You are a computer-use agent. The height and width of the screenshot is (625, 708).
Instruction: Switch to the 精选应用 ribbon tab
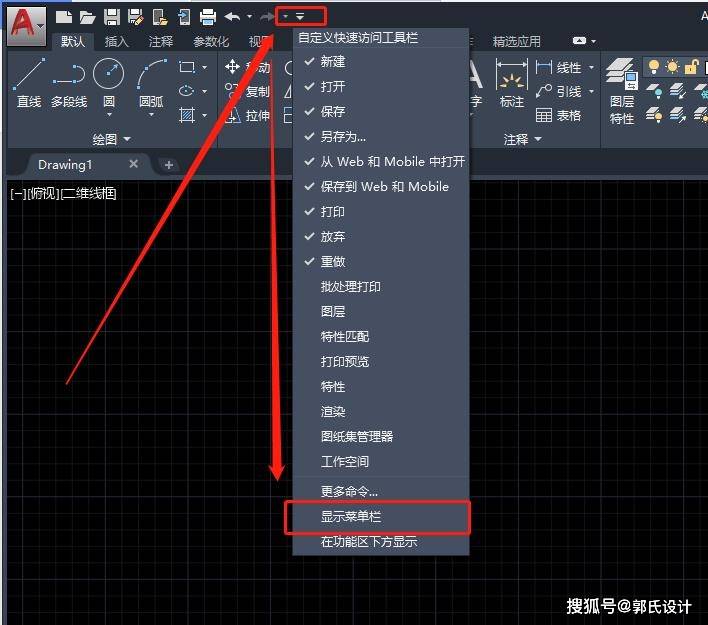[x=517, y=42]
